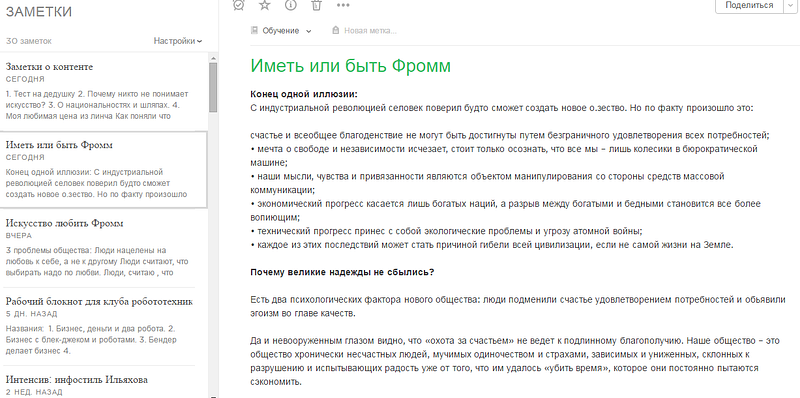Click bullet line наши мысли, чувства и привязанности
Screen dimensions: 800x398
487,183
